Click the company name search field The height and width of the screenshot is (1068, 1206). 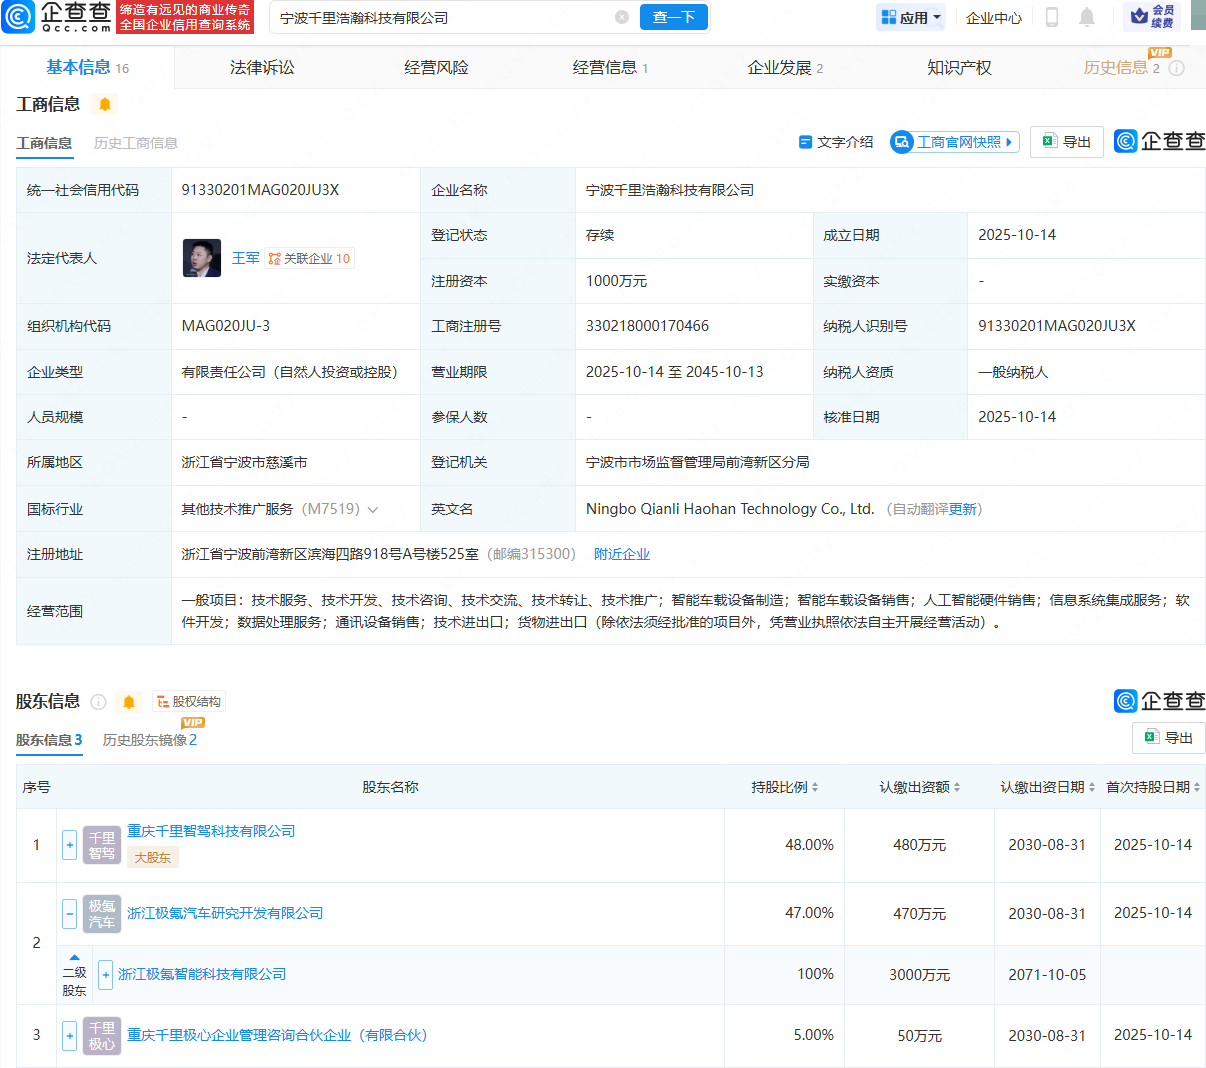pyautogui.click(x=440, y=18)
